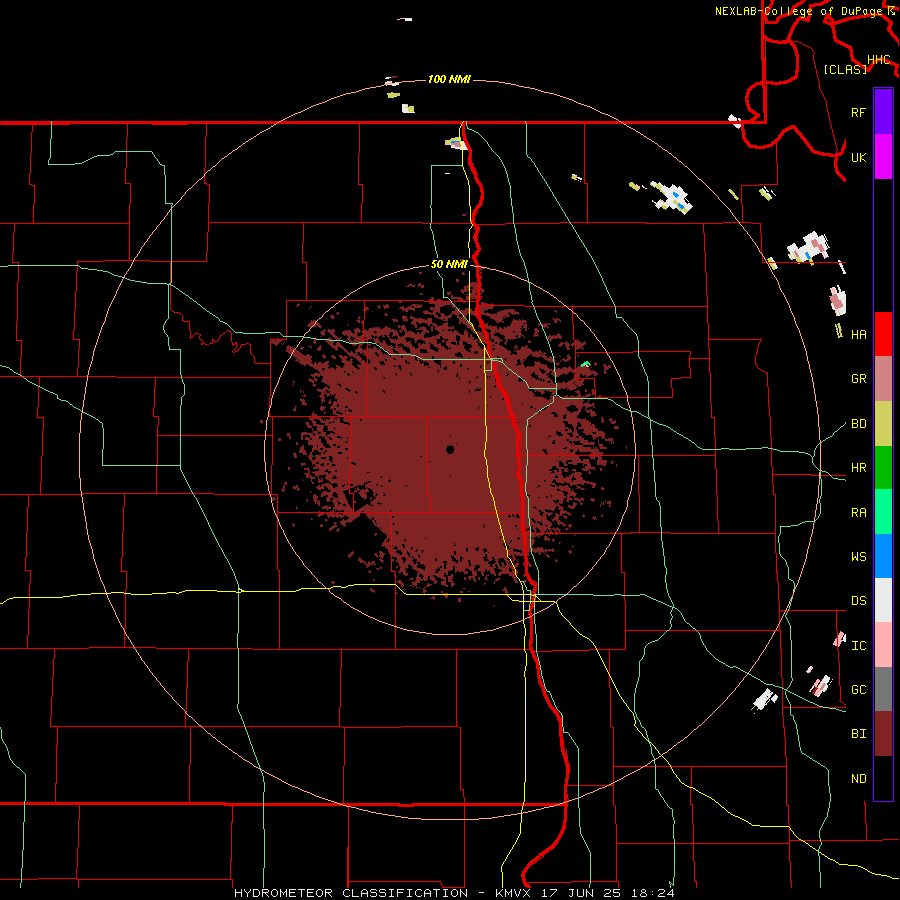Click the NEXLAB-College of DuPage text
The width and height of the screenshot is (900, 900).
tap(798, 11)
